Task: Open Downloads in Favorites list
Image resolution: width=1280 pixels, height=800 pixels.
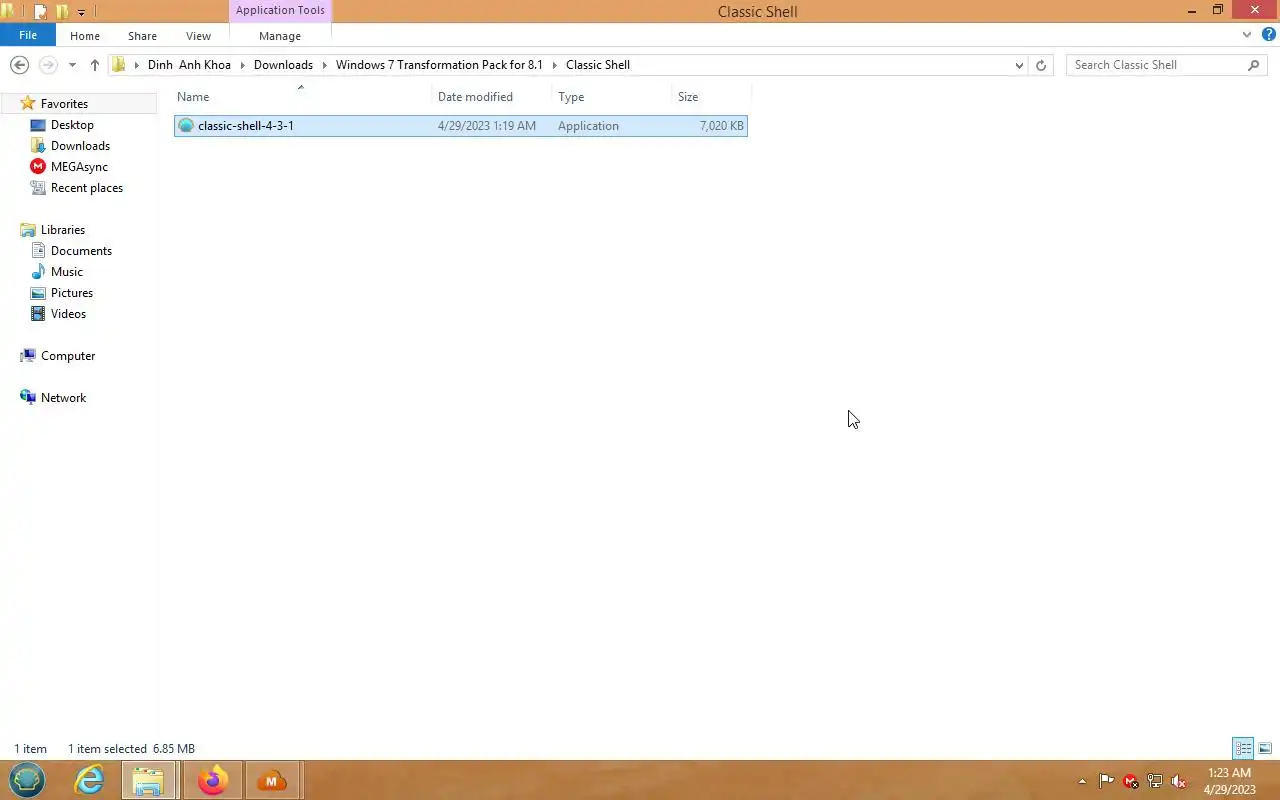Action: (80, 146)
